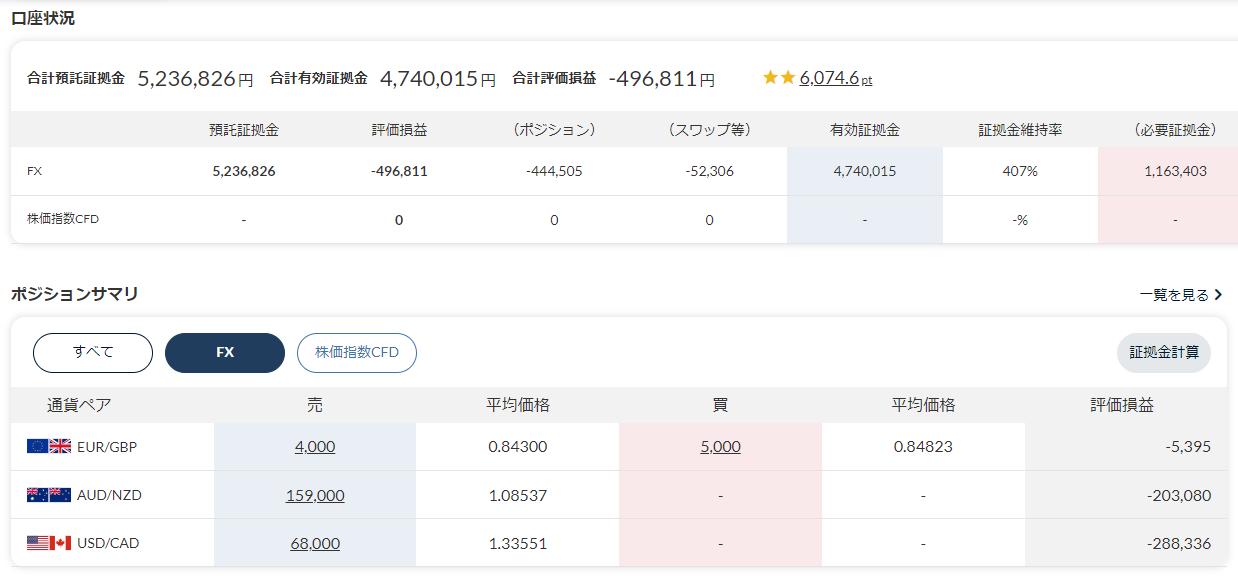Open USD/CAD sell quantity 68,000 link
The width and height of the screenshot is (1238, 580).
pos(315,543)
